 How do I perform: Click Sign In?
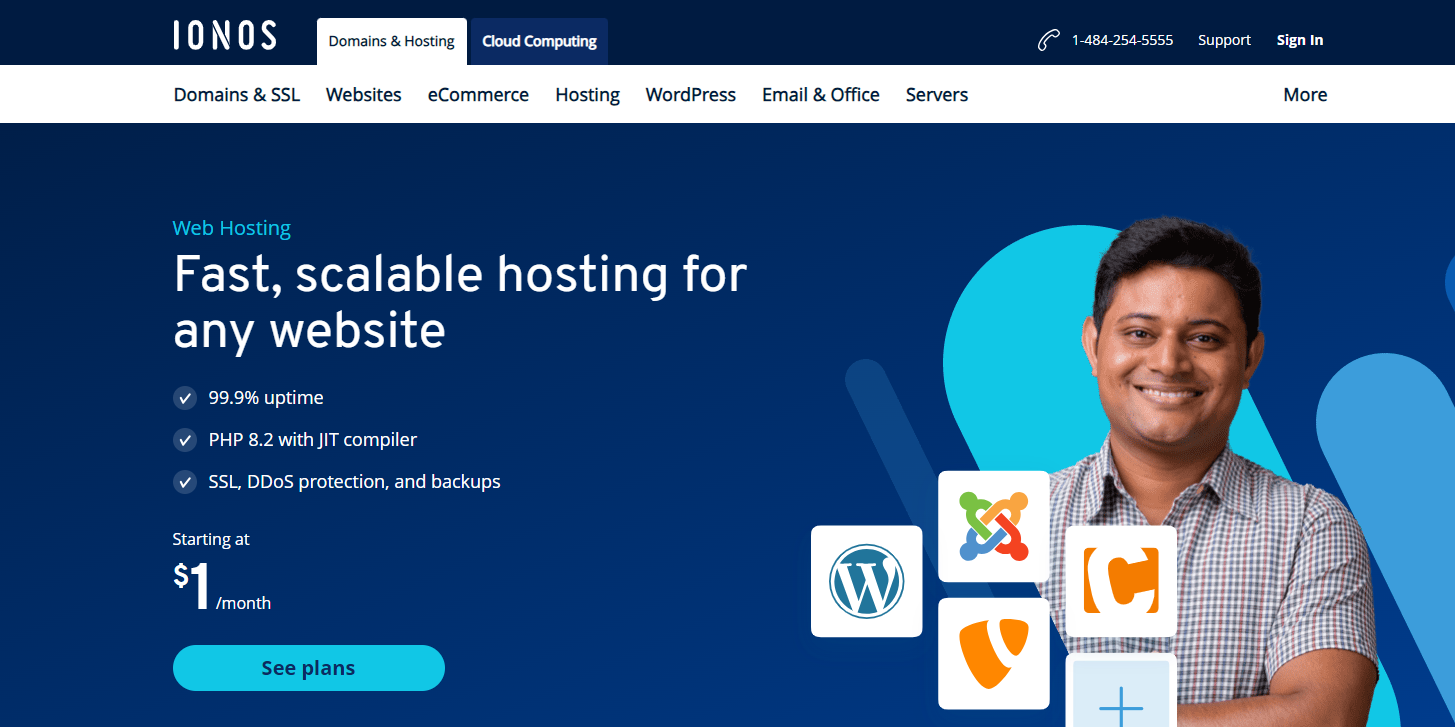click(1299, 39)
